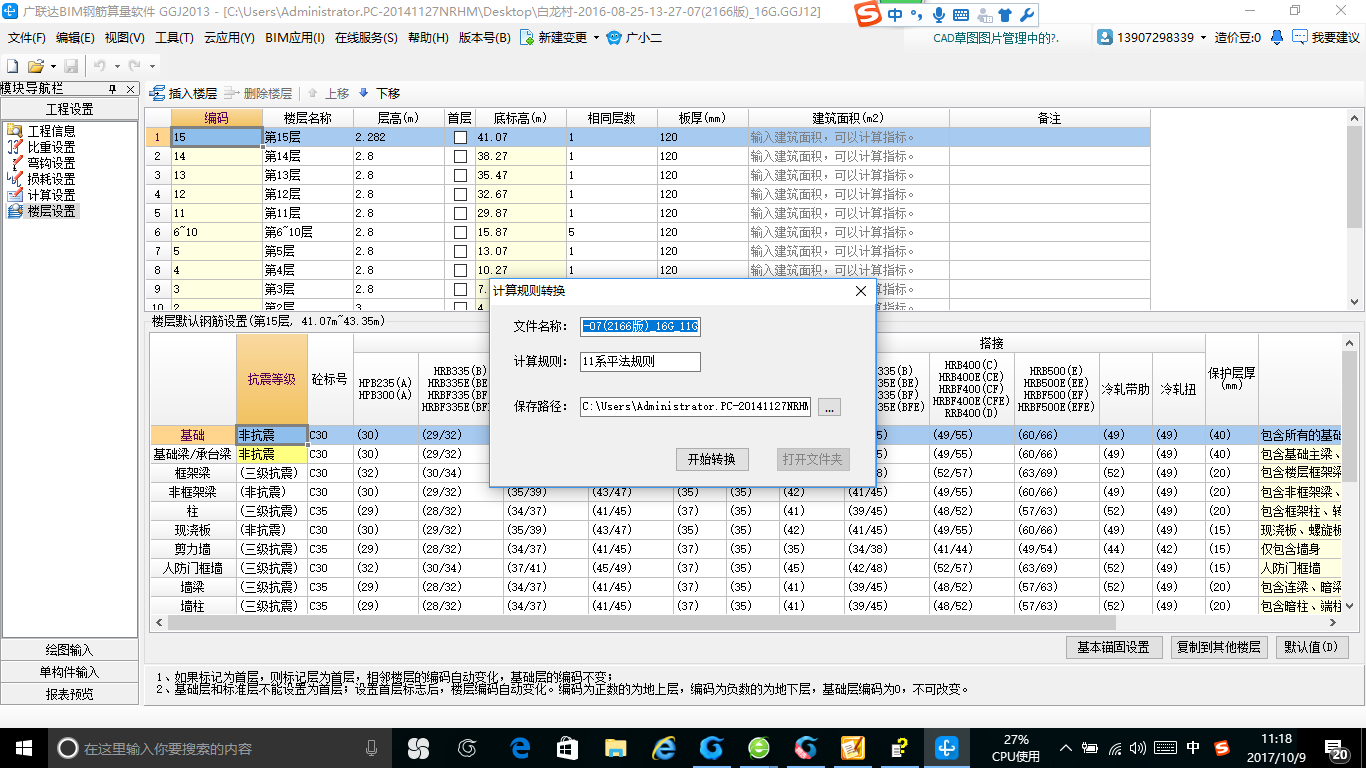Toggle 首层 checkbox for 第15层
The width and height of the screenshot is (1366, 768).
460,137
